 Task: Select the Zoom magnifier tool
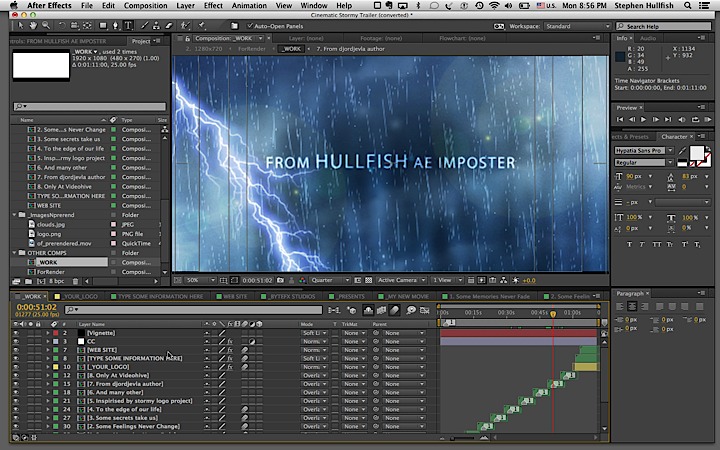(x=46, y=26)
